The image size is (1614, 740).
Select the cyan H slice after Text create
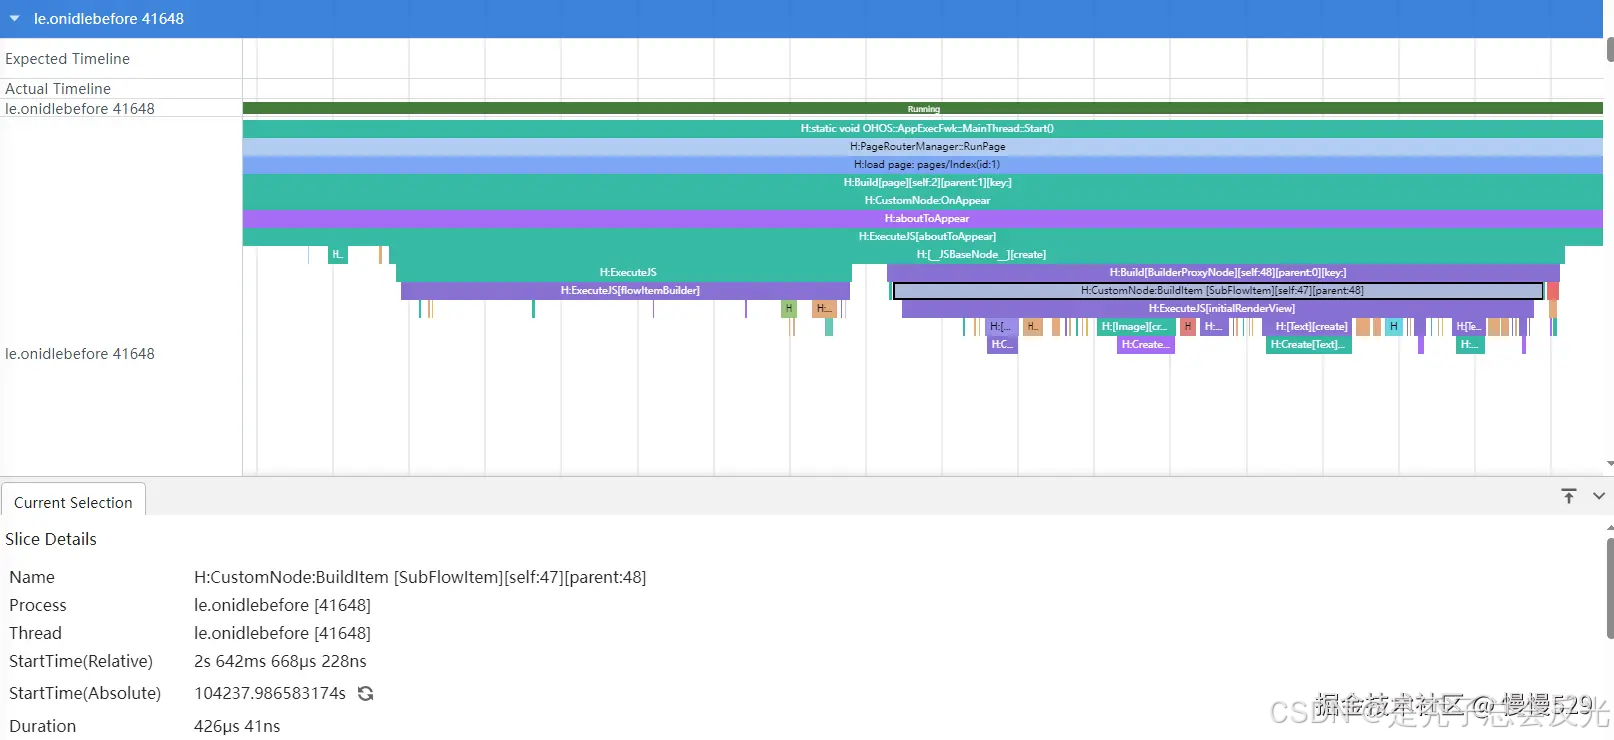point(1393,326)
